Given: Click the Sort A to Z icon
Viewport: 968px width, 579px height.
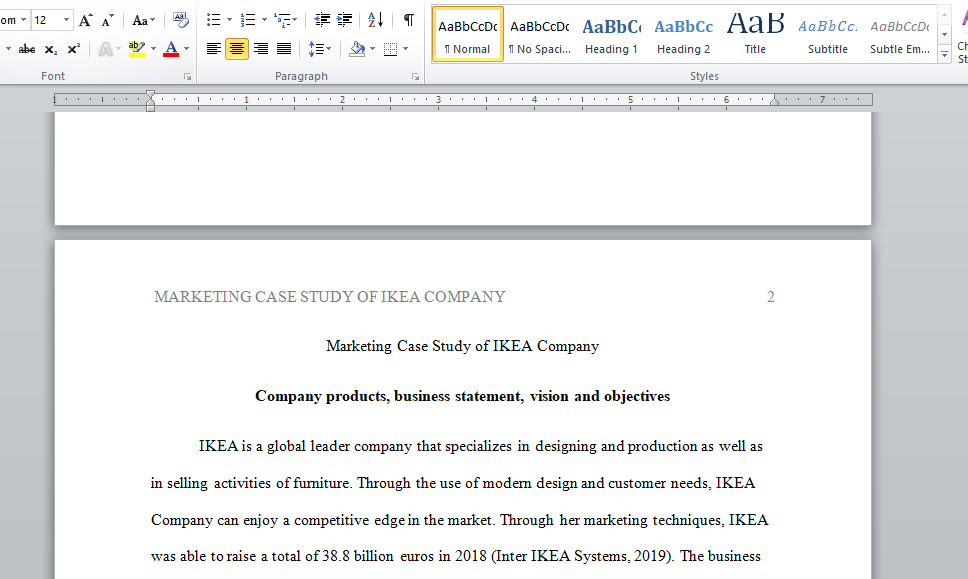Looking at the screenshot, I should (x=375, y=20).
